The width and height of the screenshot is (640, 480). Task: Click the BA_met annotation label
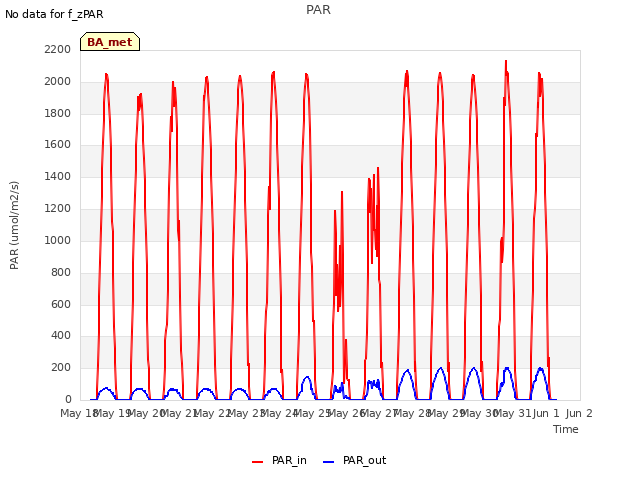(x=110, y=42)
